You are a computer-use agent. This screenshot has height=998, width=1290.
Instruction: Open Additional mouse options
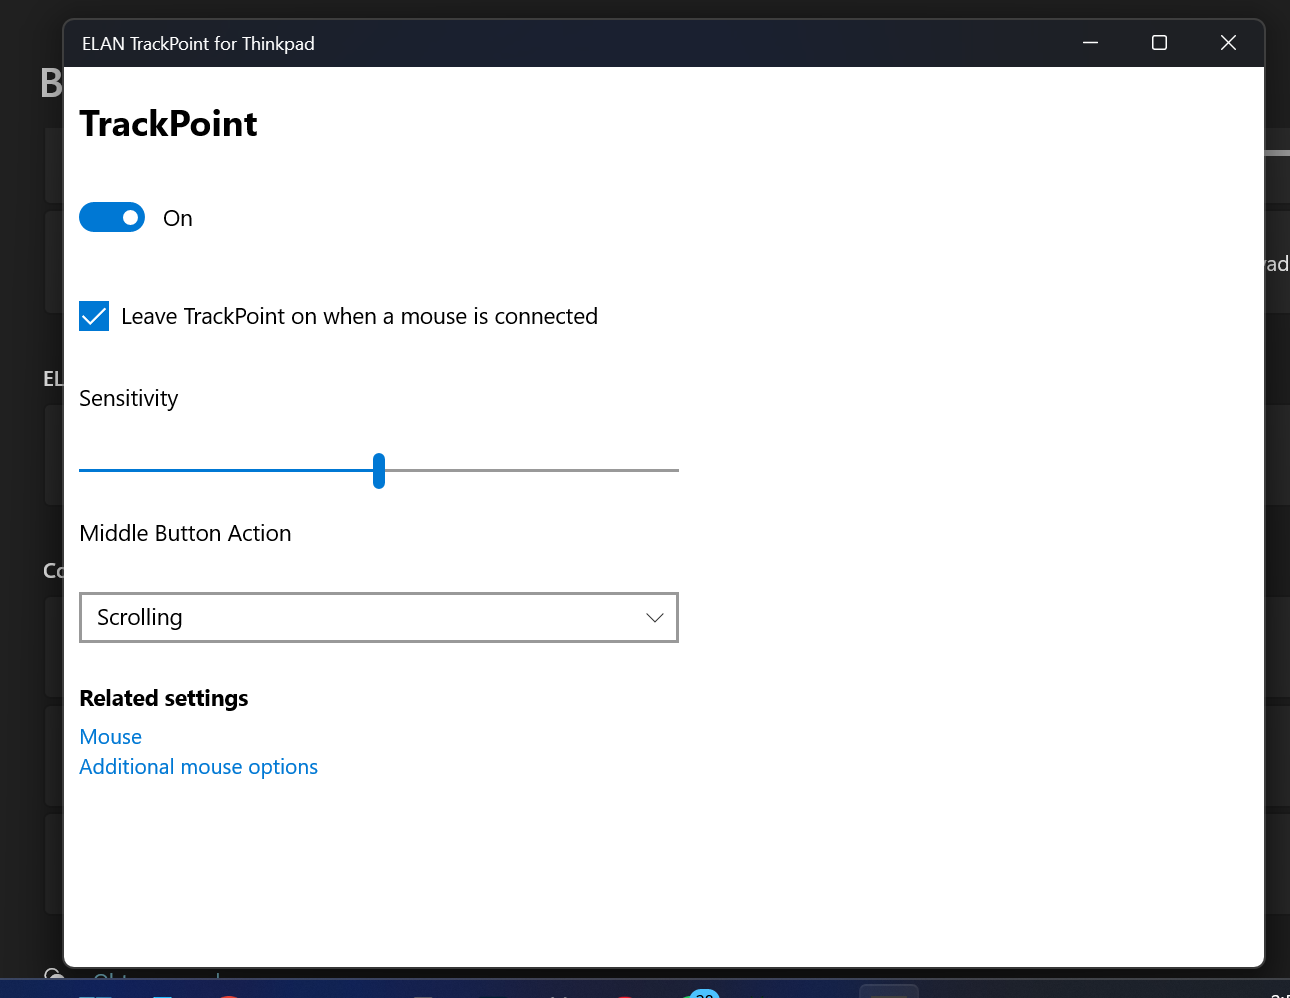pyautogui.click(x=198, y=767)
